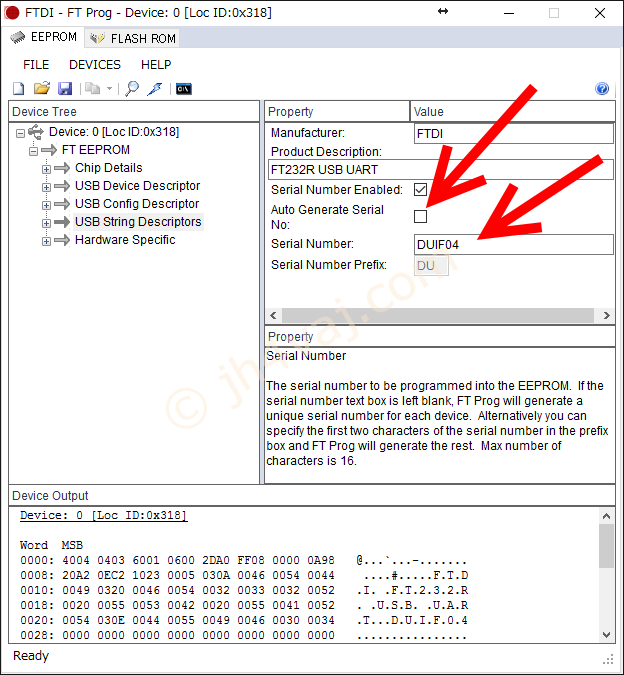The width and height of the screenshot is (624, 675).
Task: Click the USB icon beside Device: 0
Action: click(36, 132)
